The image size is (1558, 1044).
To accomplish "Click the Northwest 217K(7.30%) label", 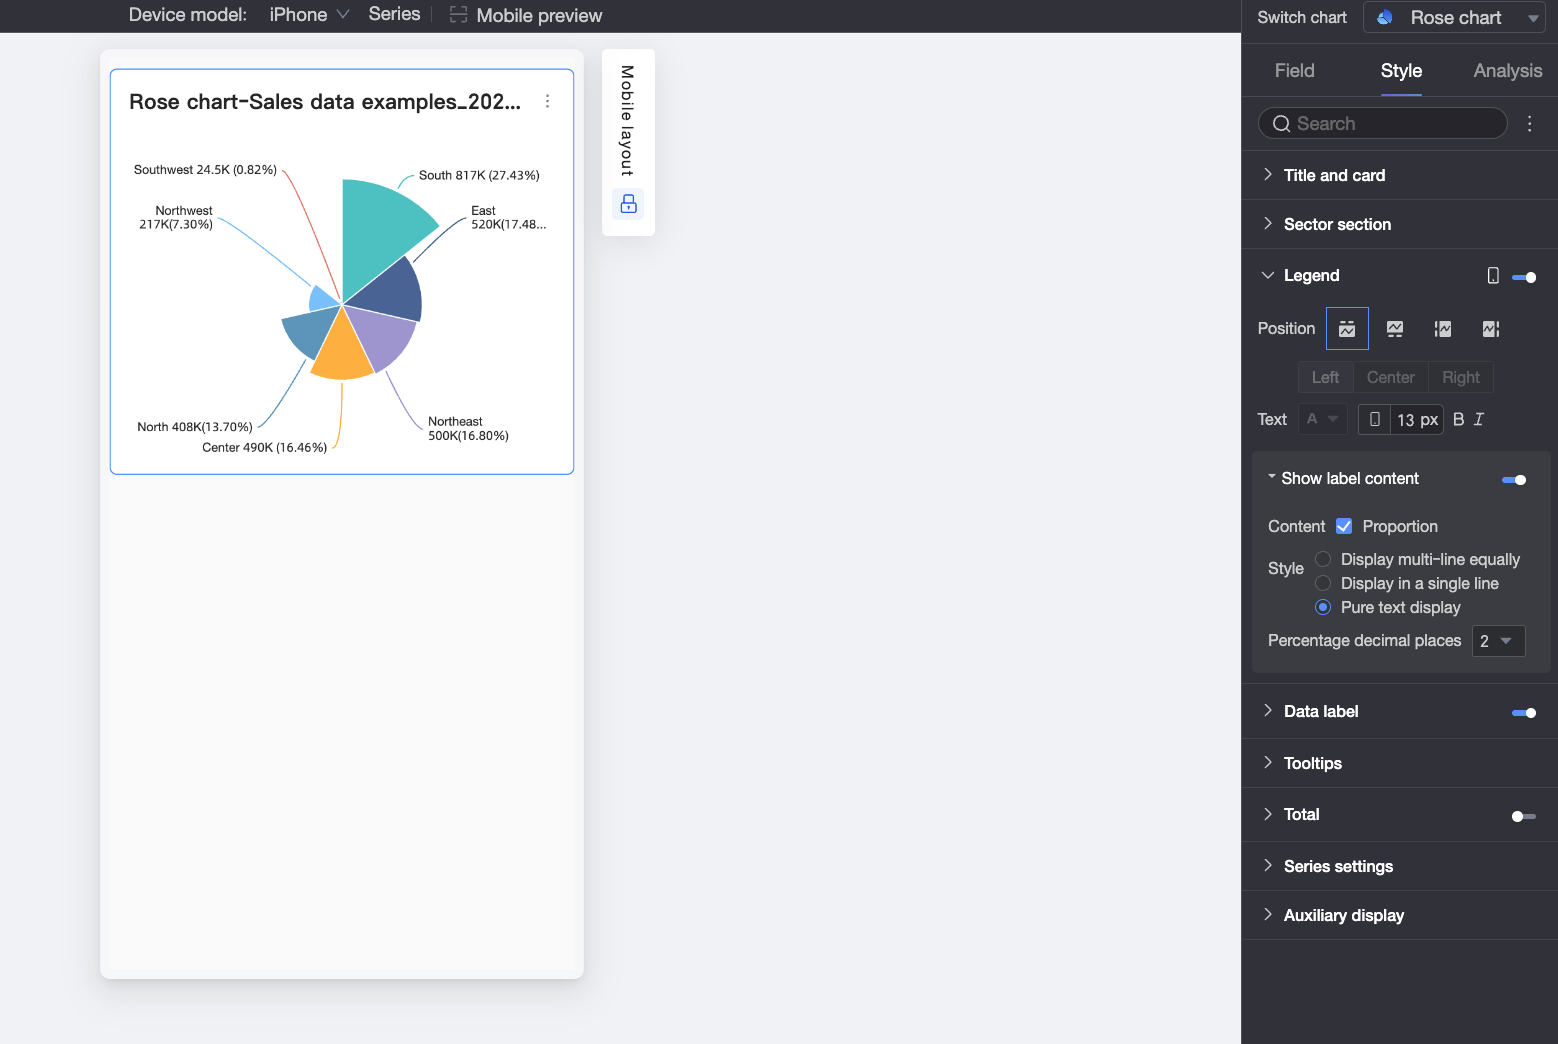I will point(176,218).
